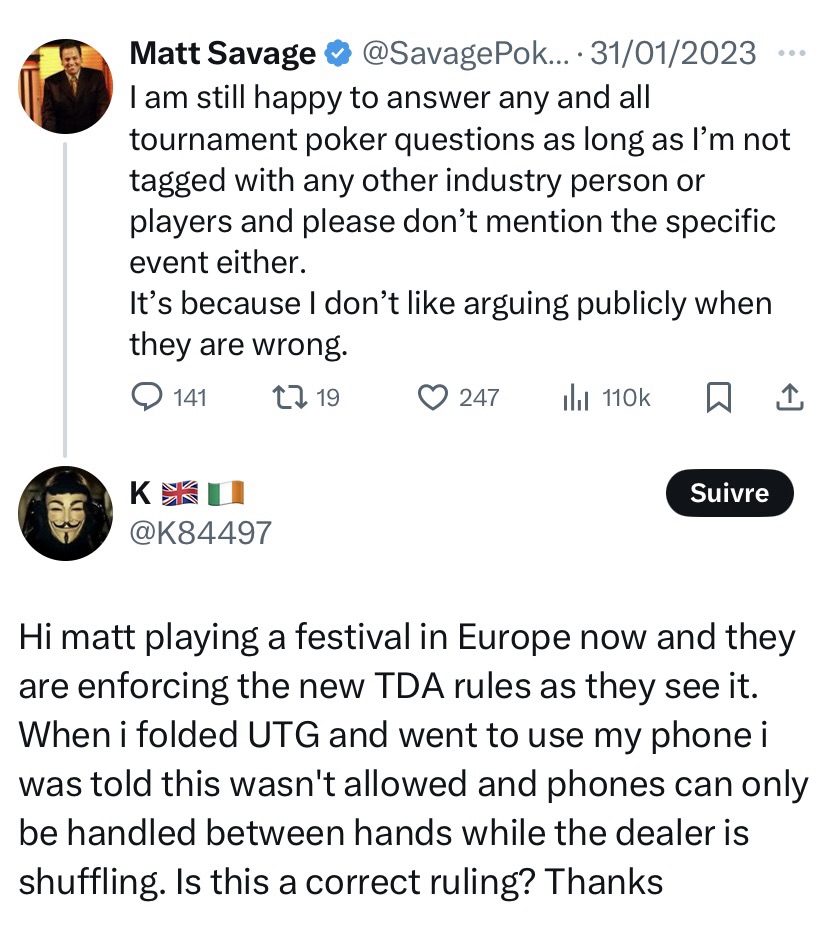The height and width of the screenshot is (942, 825).
Task: Tap the 247 likes count
Action: coord(479,398)
